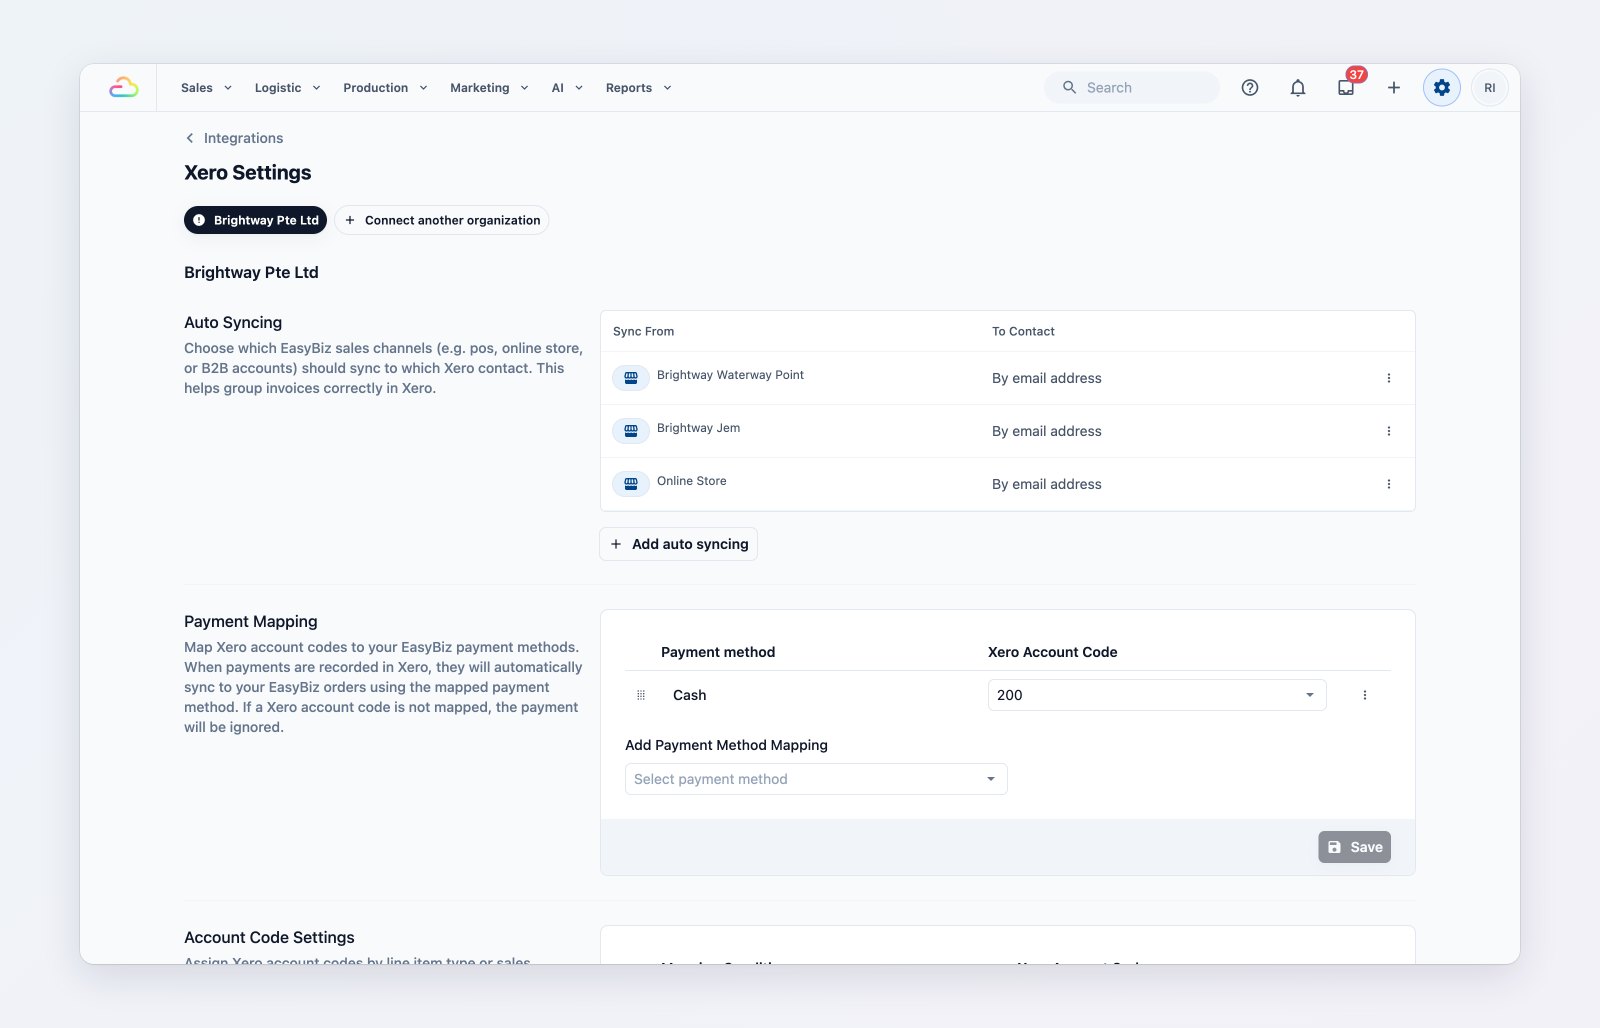Click the 'To Contact' column header
Viewport: 1600px width, 1028px height.
(1023, 331)
